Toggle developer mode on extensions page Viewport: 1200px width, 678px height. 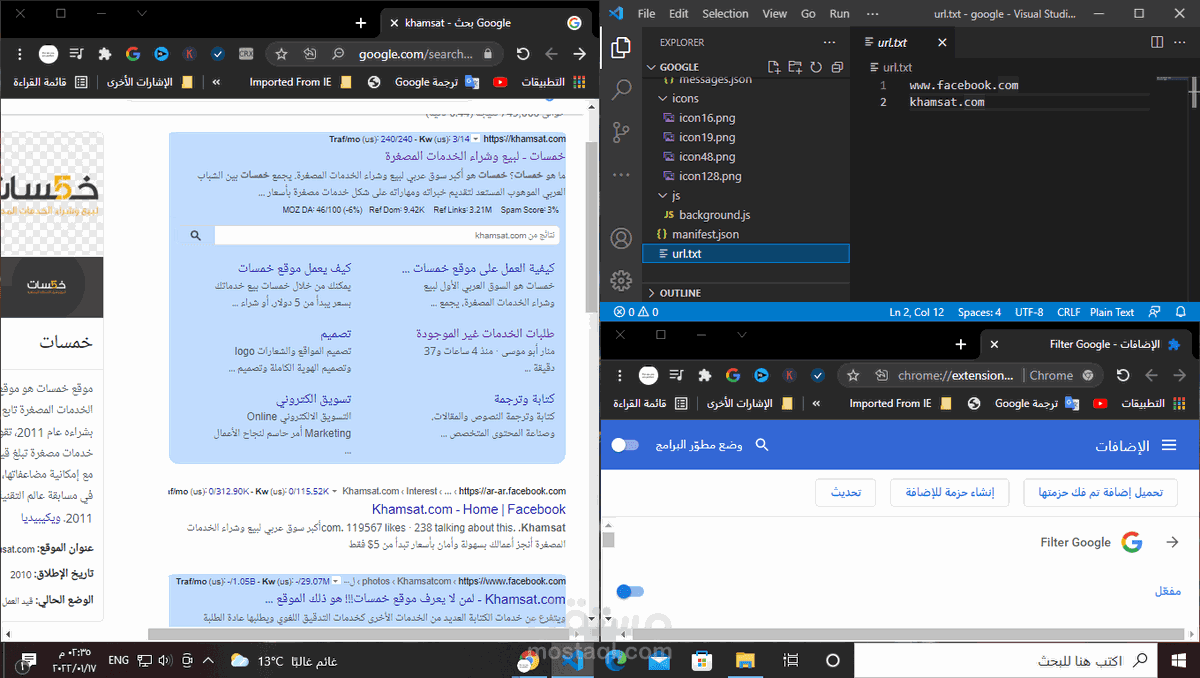[x=625, y=445]
